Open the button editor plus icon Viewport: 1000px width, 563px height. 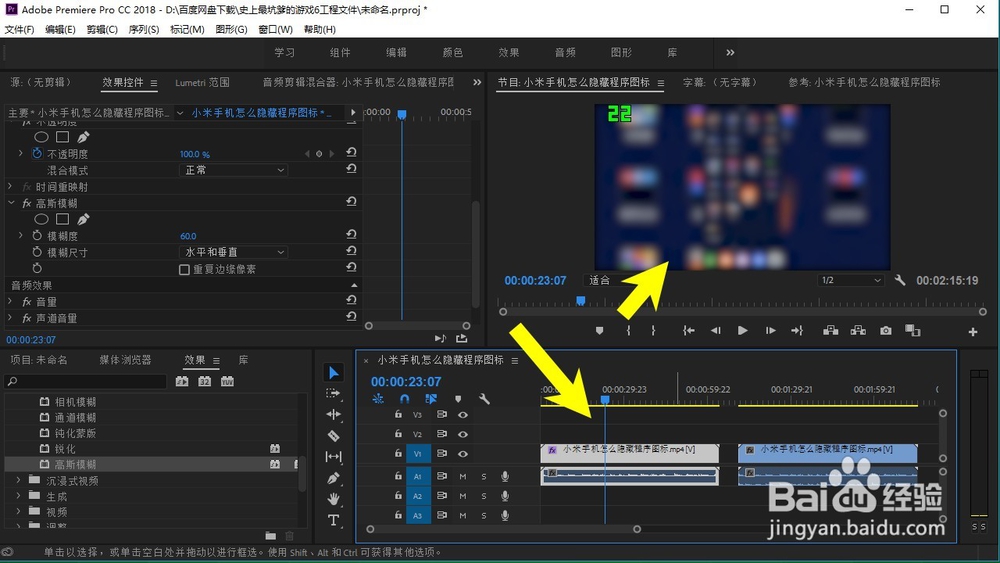(973, 332)
